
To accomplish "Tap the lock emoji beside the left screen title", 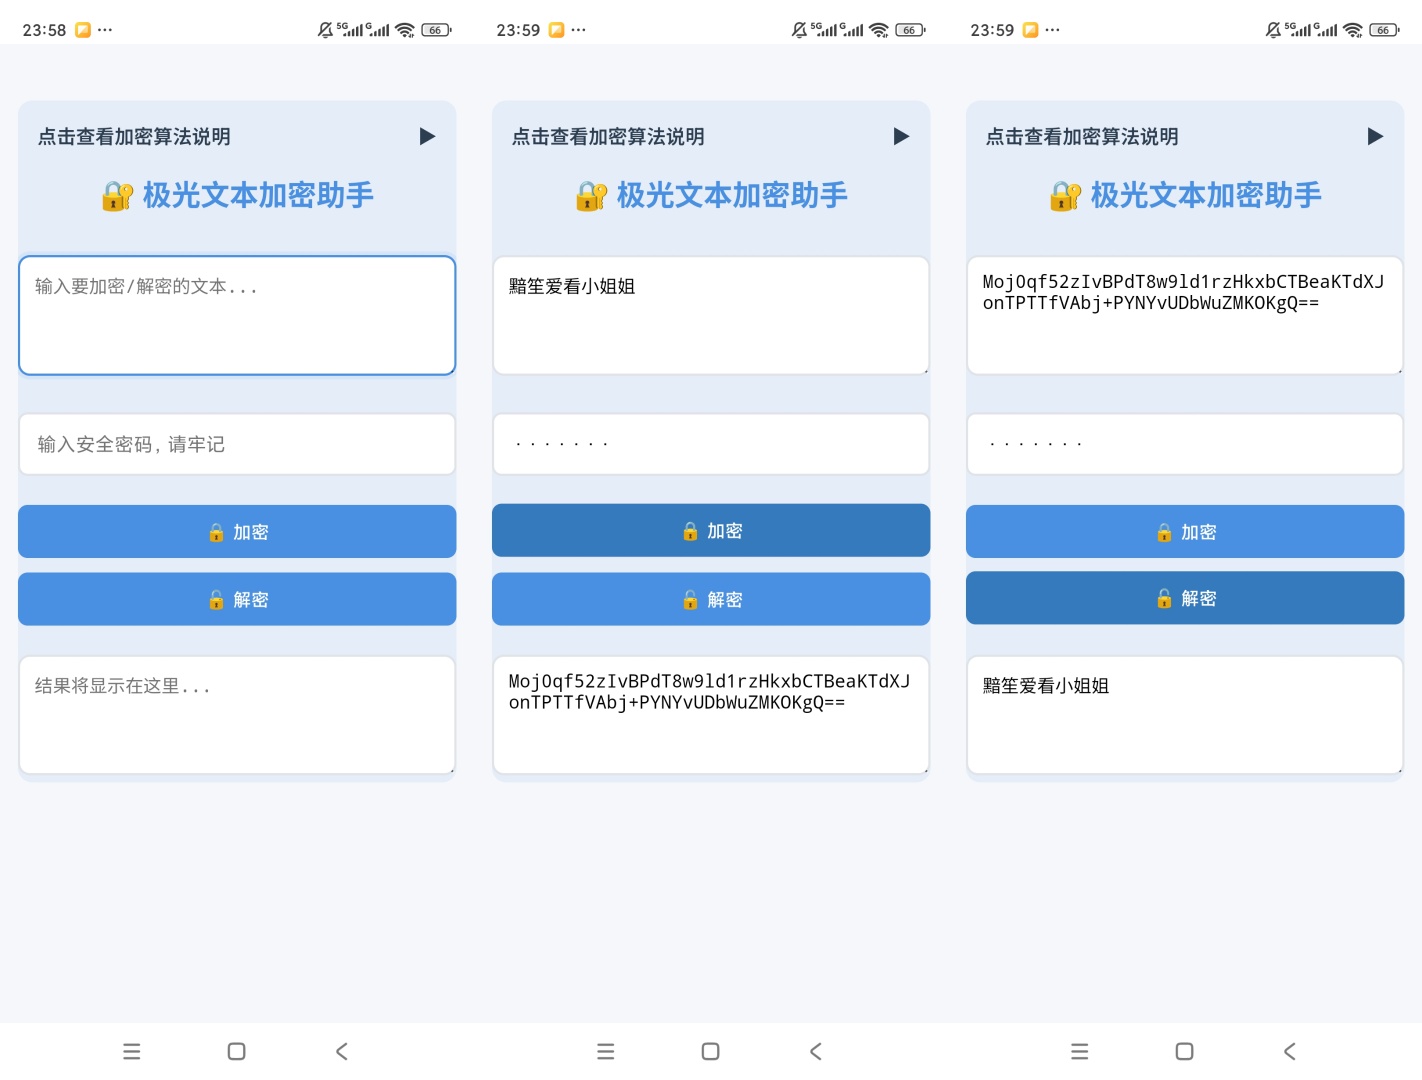I will click(117, 196).
